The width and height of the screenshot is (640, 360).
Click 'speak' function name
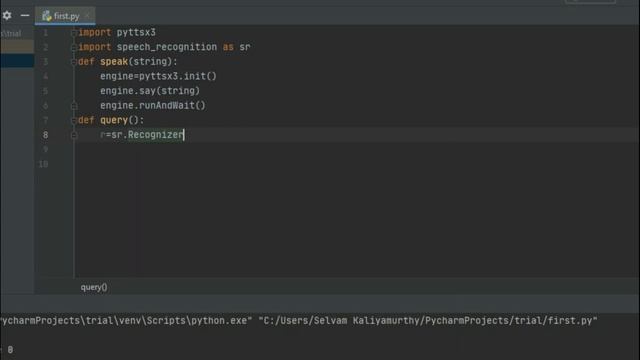114,62
